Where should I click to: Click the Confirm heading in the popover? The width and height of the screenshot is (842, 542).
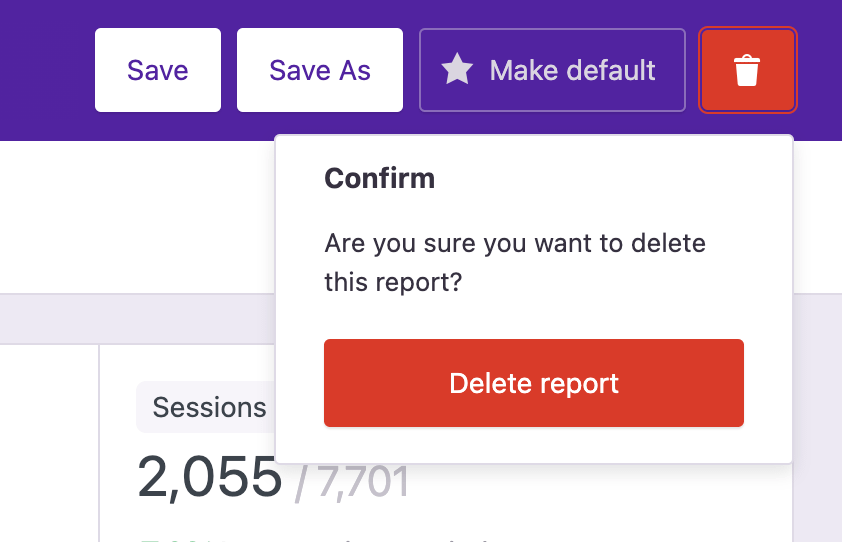tap(380, 179)
